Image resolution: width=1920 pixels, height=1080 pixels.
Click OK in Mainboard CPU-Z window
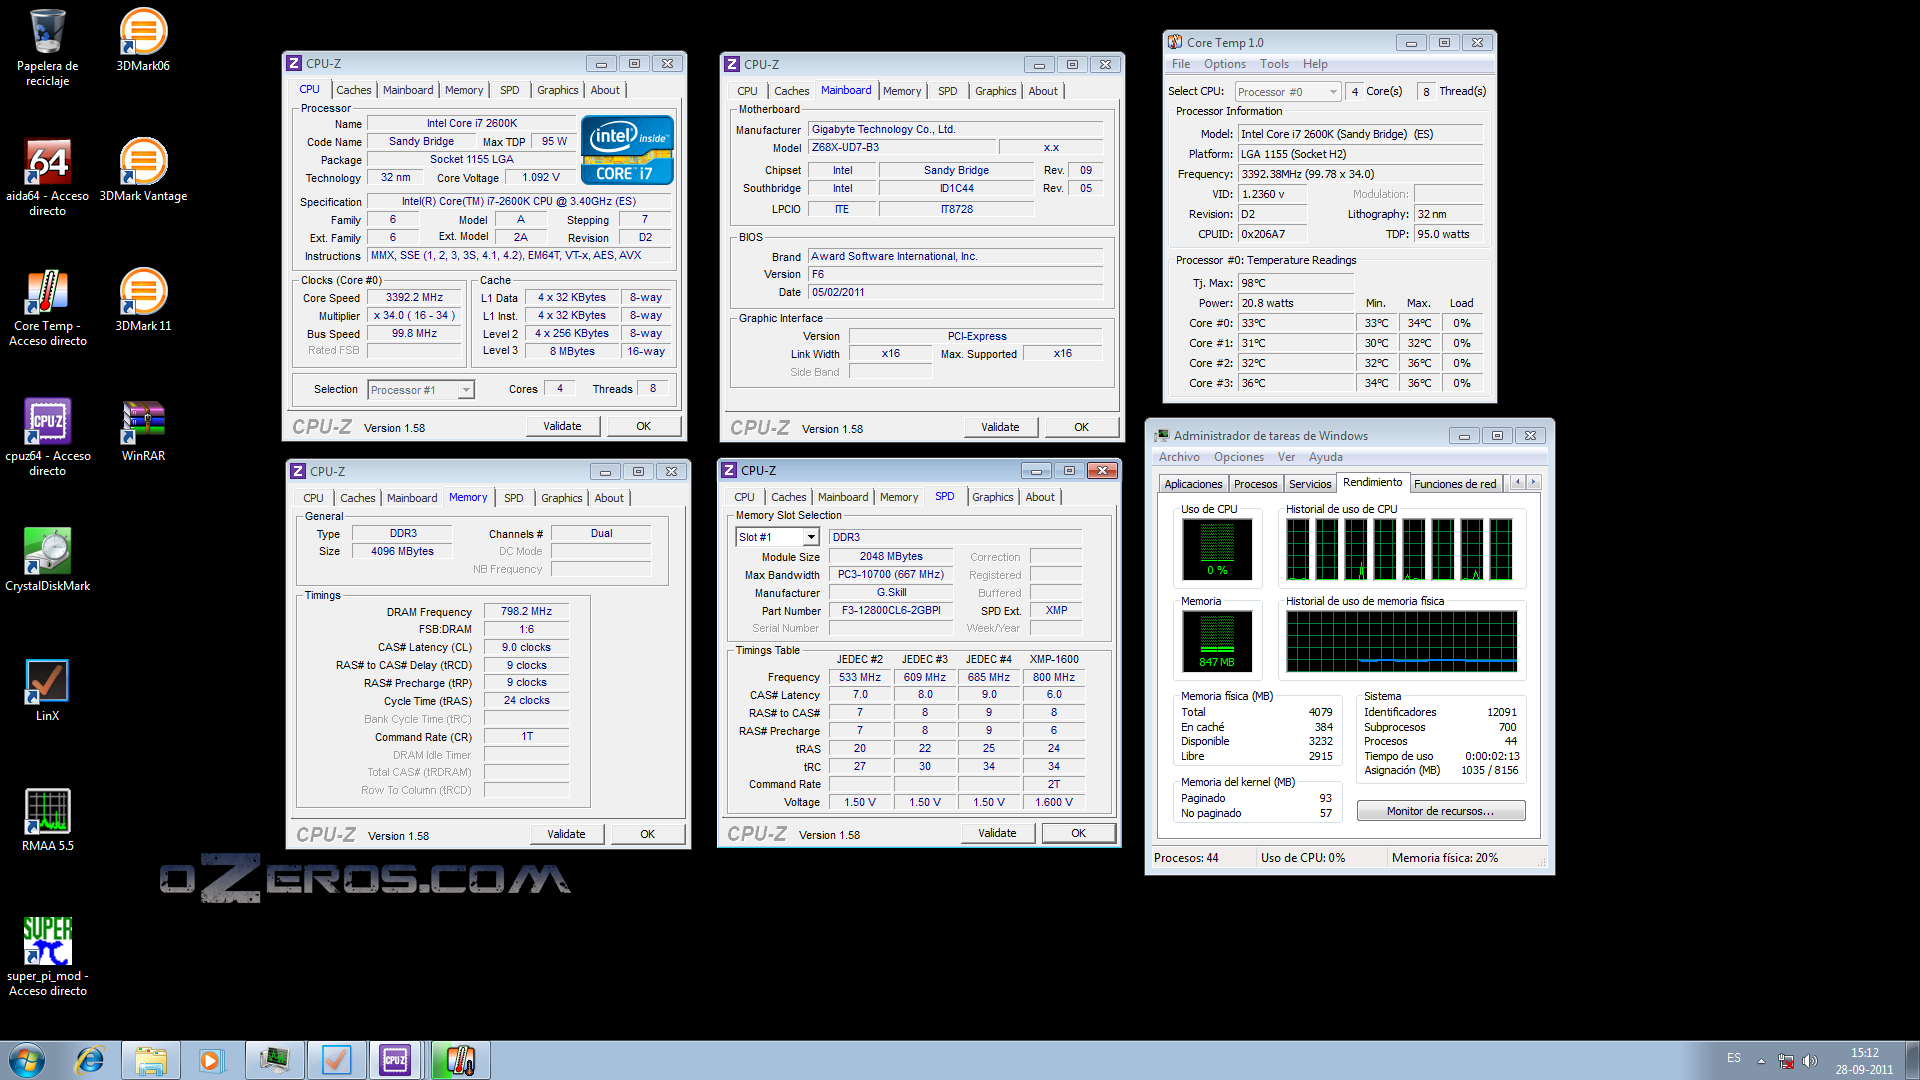[x=1081, y=427]
